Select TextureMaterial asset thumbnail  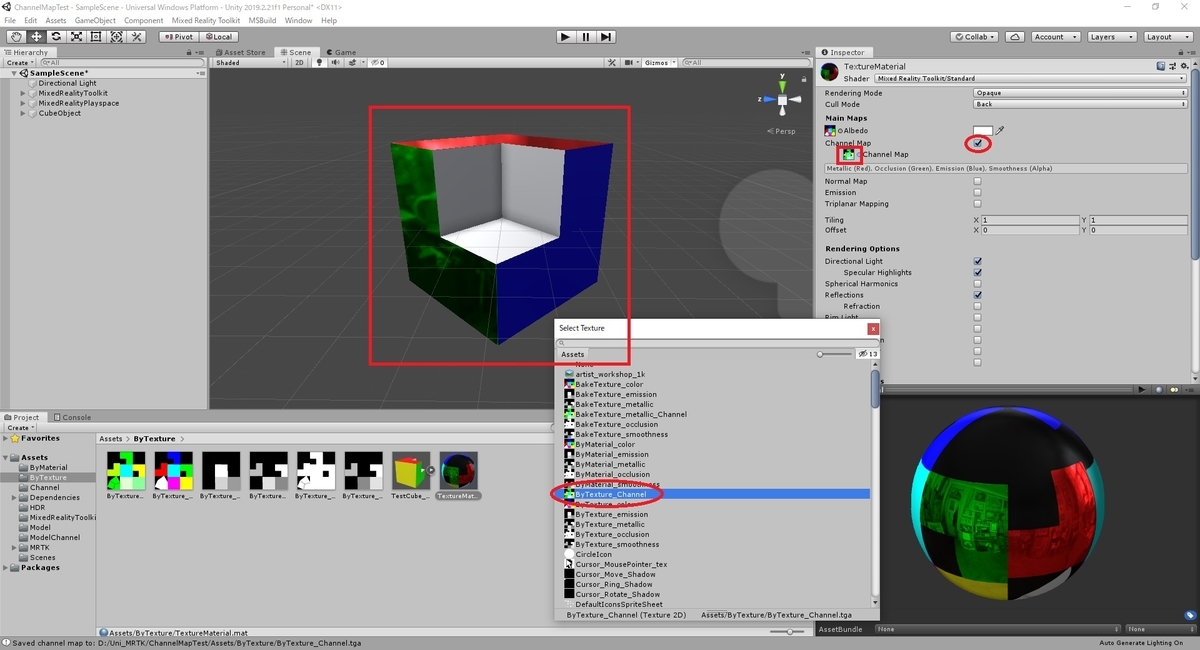coord(458,470)
